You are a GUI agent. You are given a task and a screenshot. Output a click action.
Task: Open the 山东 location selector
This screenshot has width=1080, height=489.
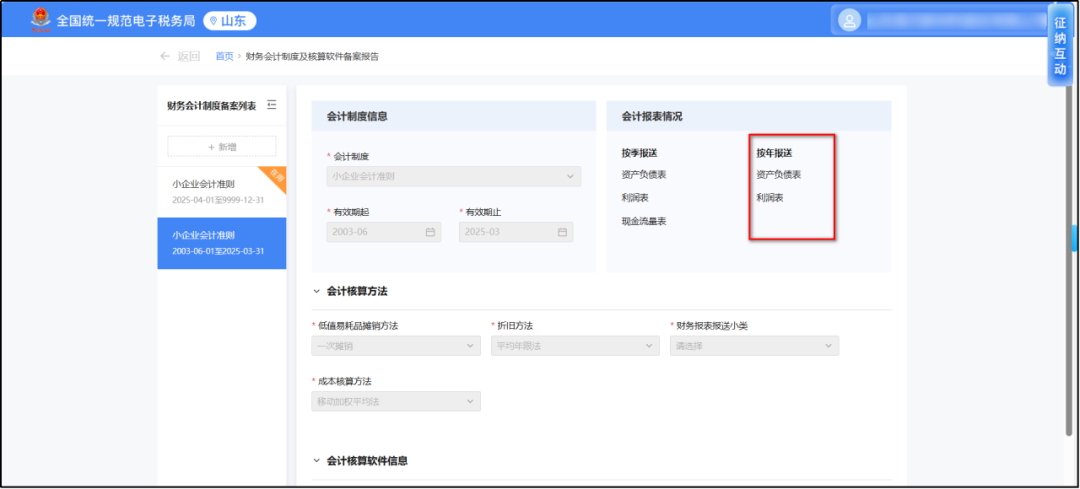point(230,21)
